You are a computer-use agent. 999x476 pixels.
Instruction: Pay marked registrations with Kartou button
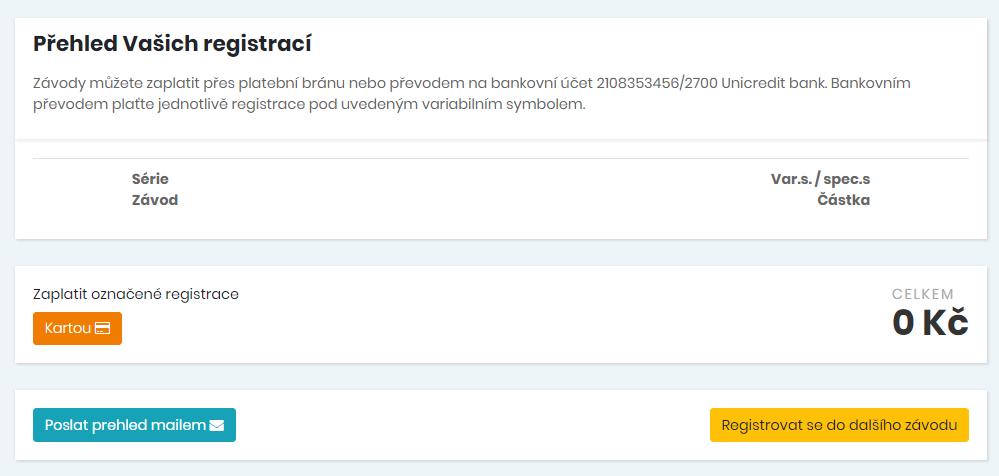coord(77,329)
